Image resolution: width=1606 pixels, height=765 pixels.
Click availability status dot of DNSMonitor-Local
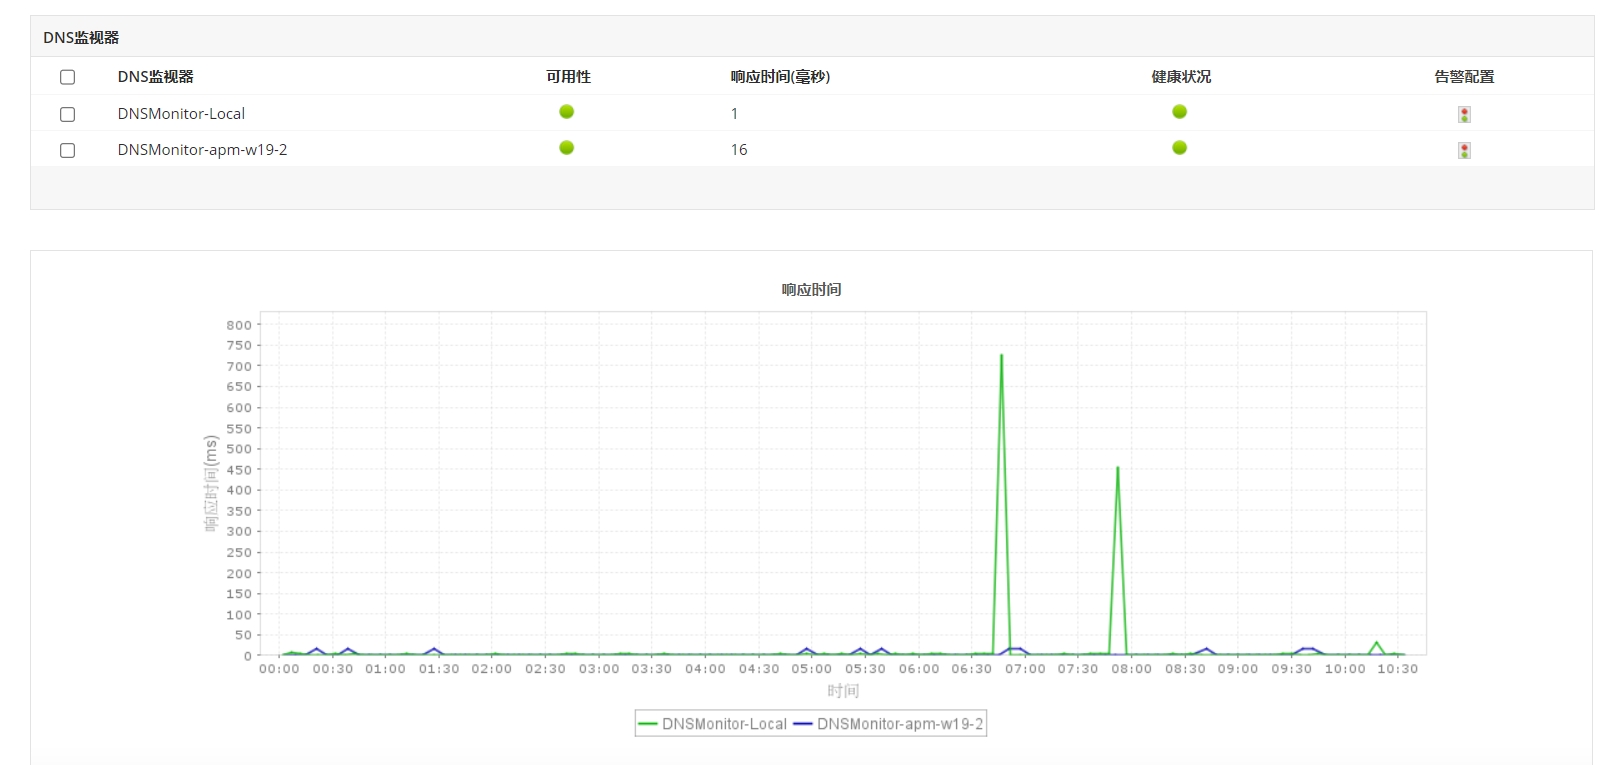(567, 112)
